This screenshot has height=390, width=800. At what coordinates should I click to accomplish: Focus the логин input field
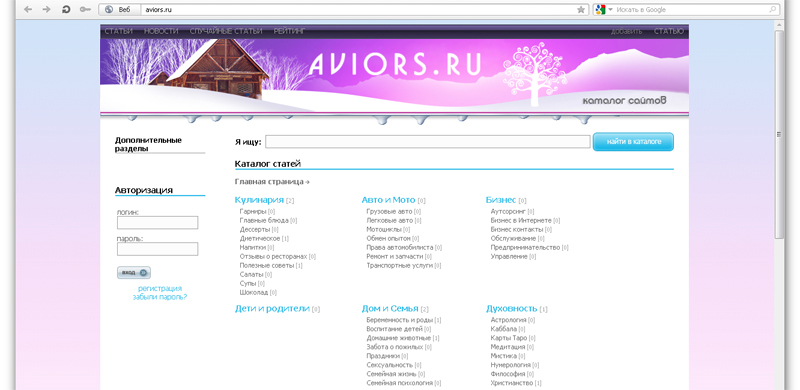(158, 223)
